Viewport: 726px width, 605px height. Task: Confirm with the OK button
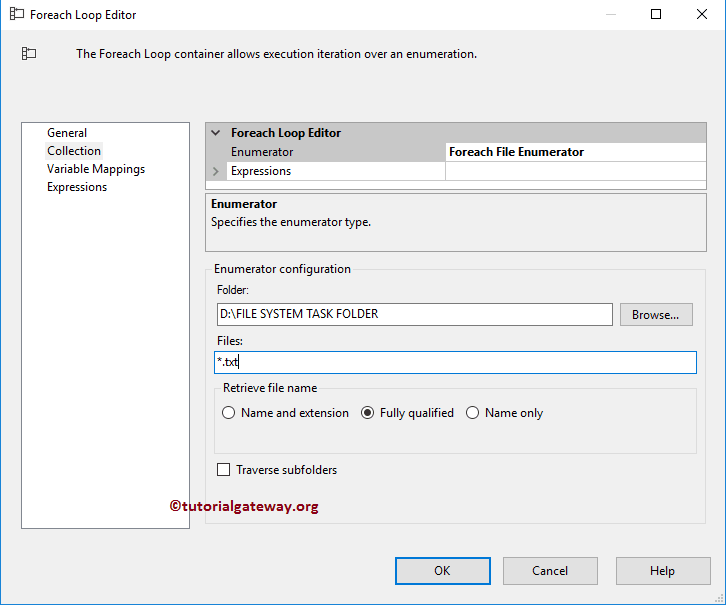[x=443, y=571]
